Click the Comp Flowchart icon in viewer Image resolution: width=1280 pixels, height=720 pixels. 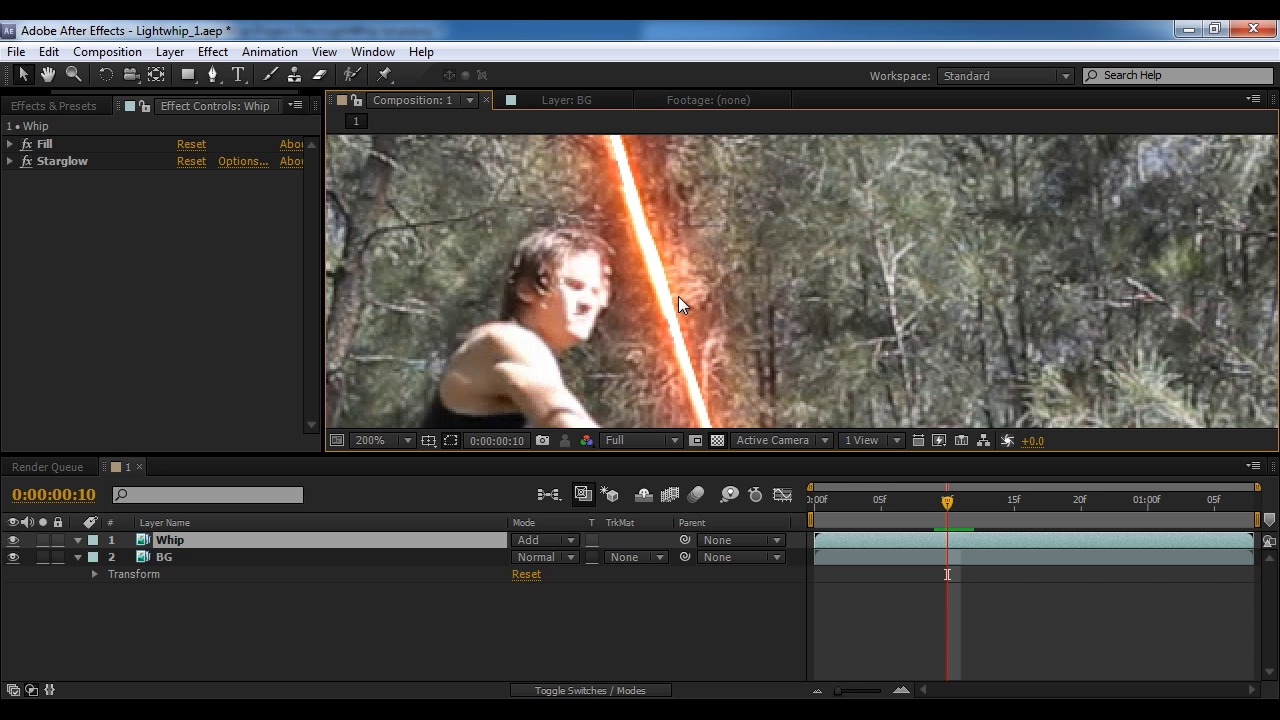[x=983, y=440]
